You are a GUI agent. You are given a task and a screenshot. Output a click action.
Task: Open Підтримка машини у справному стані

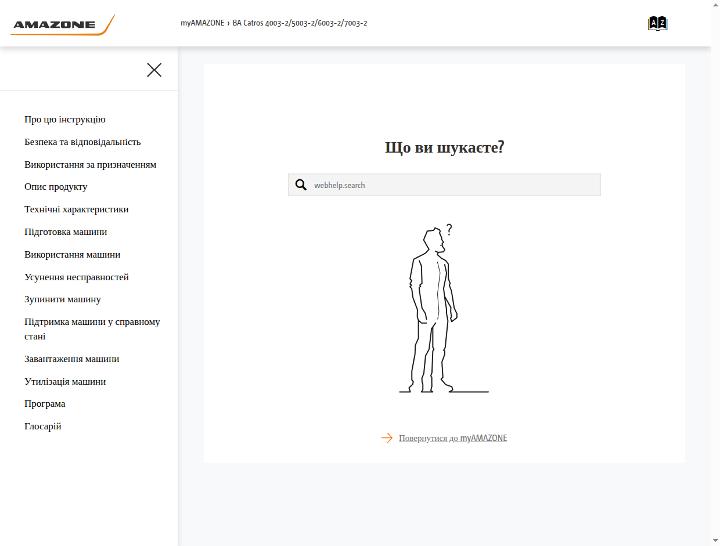click(92, 329)
